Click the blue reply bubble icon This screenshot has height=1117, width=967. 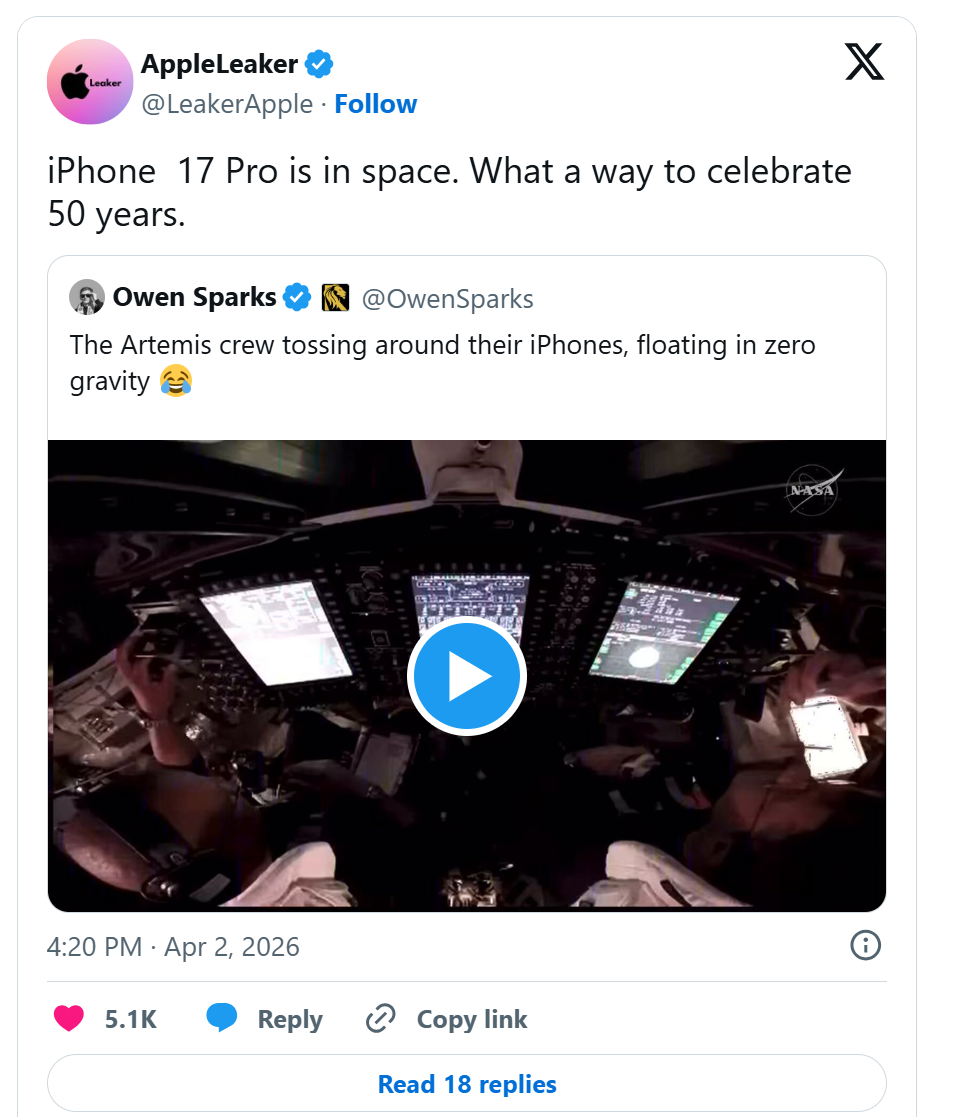[x=222, y=1019]
